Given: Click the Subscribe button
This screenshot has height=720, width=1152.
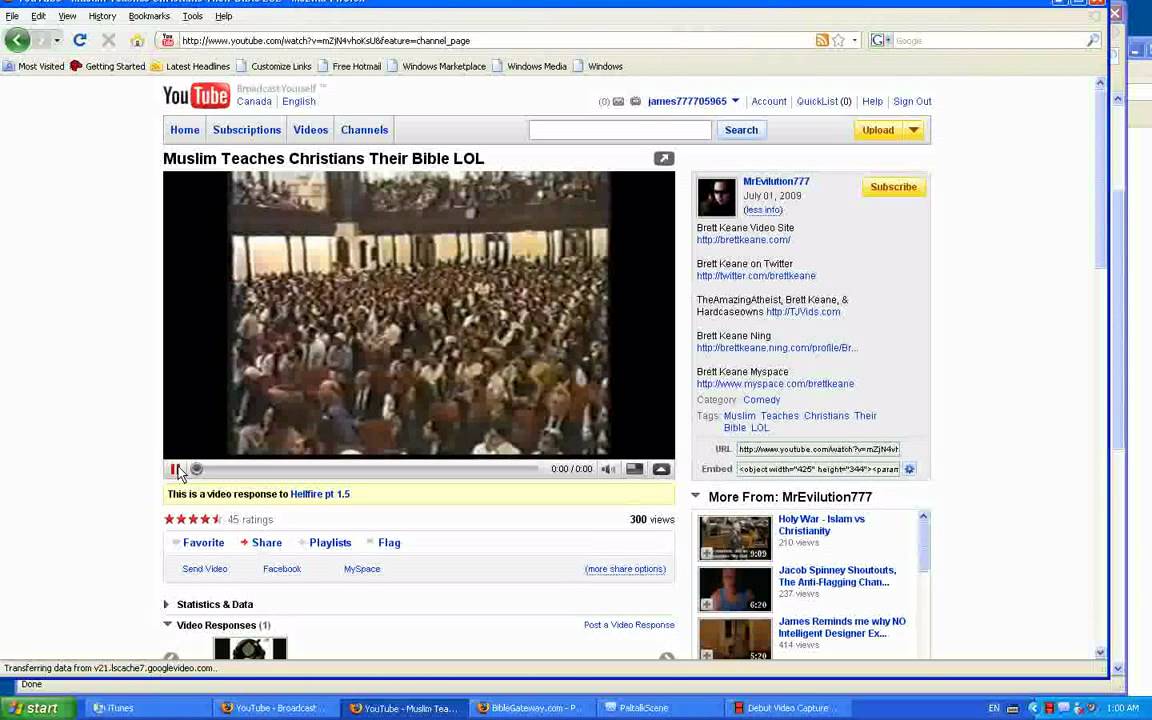Looking at the screenshot, I should click(893, 187).
